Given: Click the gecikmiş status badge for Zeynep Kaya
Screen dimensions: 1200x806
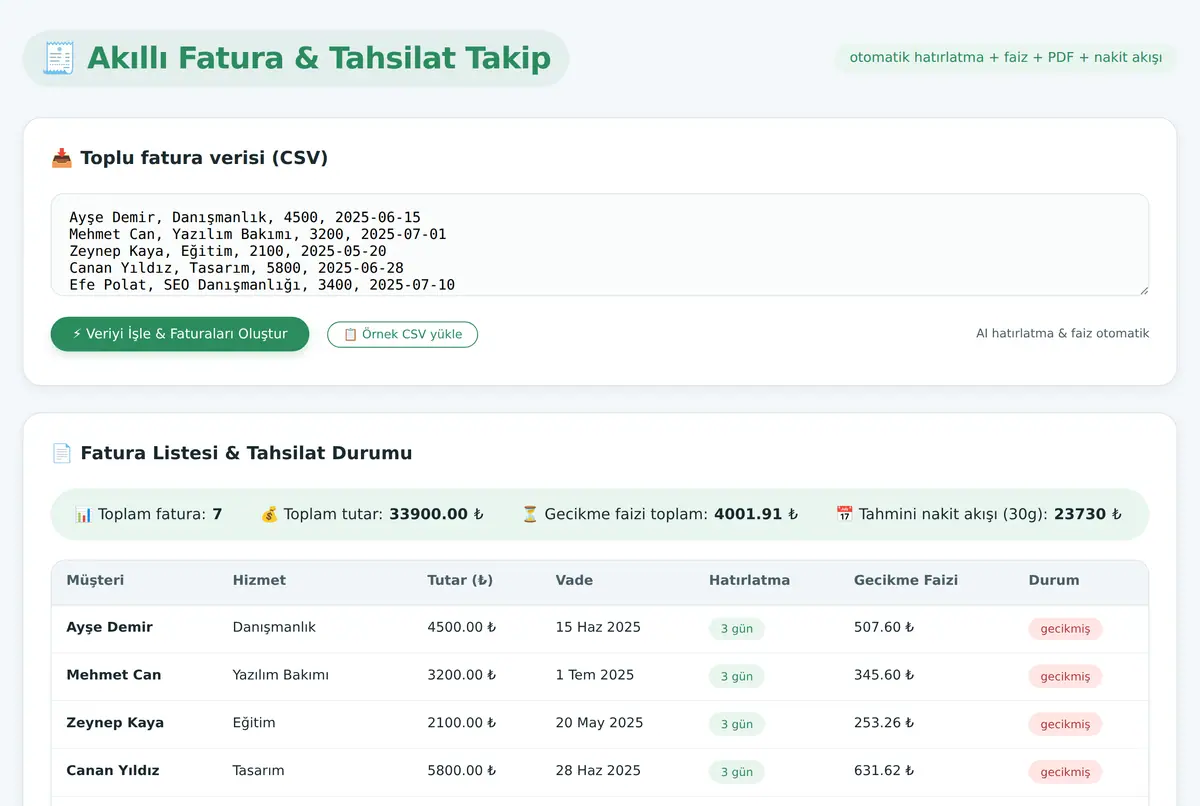Looking at the screenshot, I should 1065,725.
